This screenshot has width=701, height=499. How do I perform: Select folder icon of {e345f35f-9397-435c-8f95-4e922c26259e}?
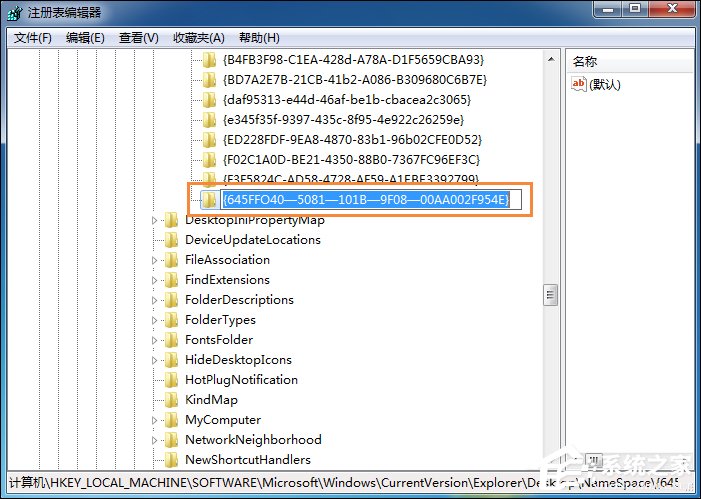point(209,119)
